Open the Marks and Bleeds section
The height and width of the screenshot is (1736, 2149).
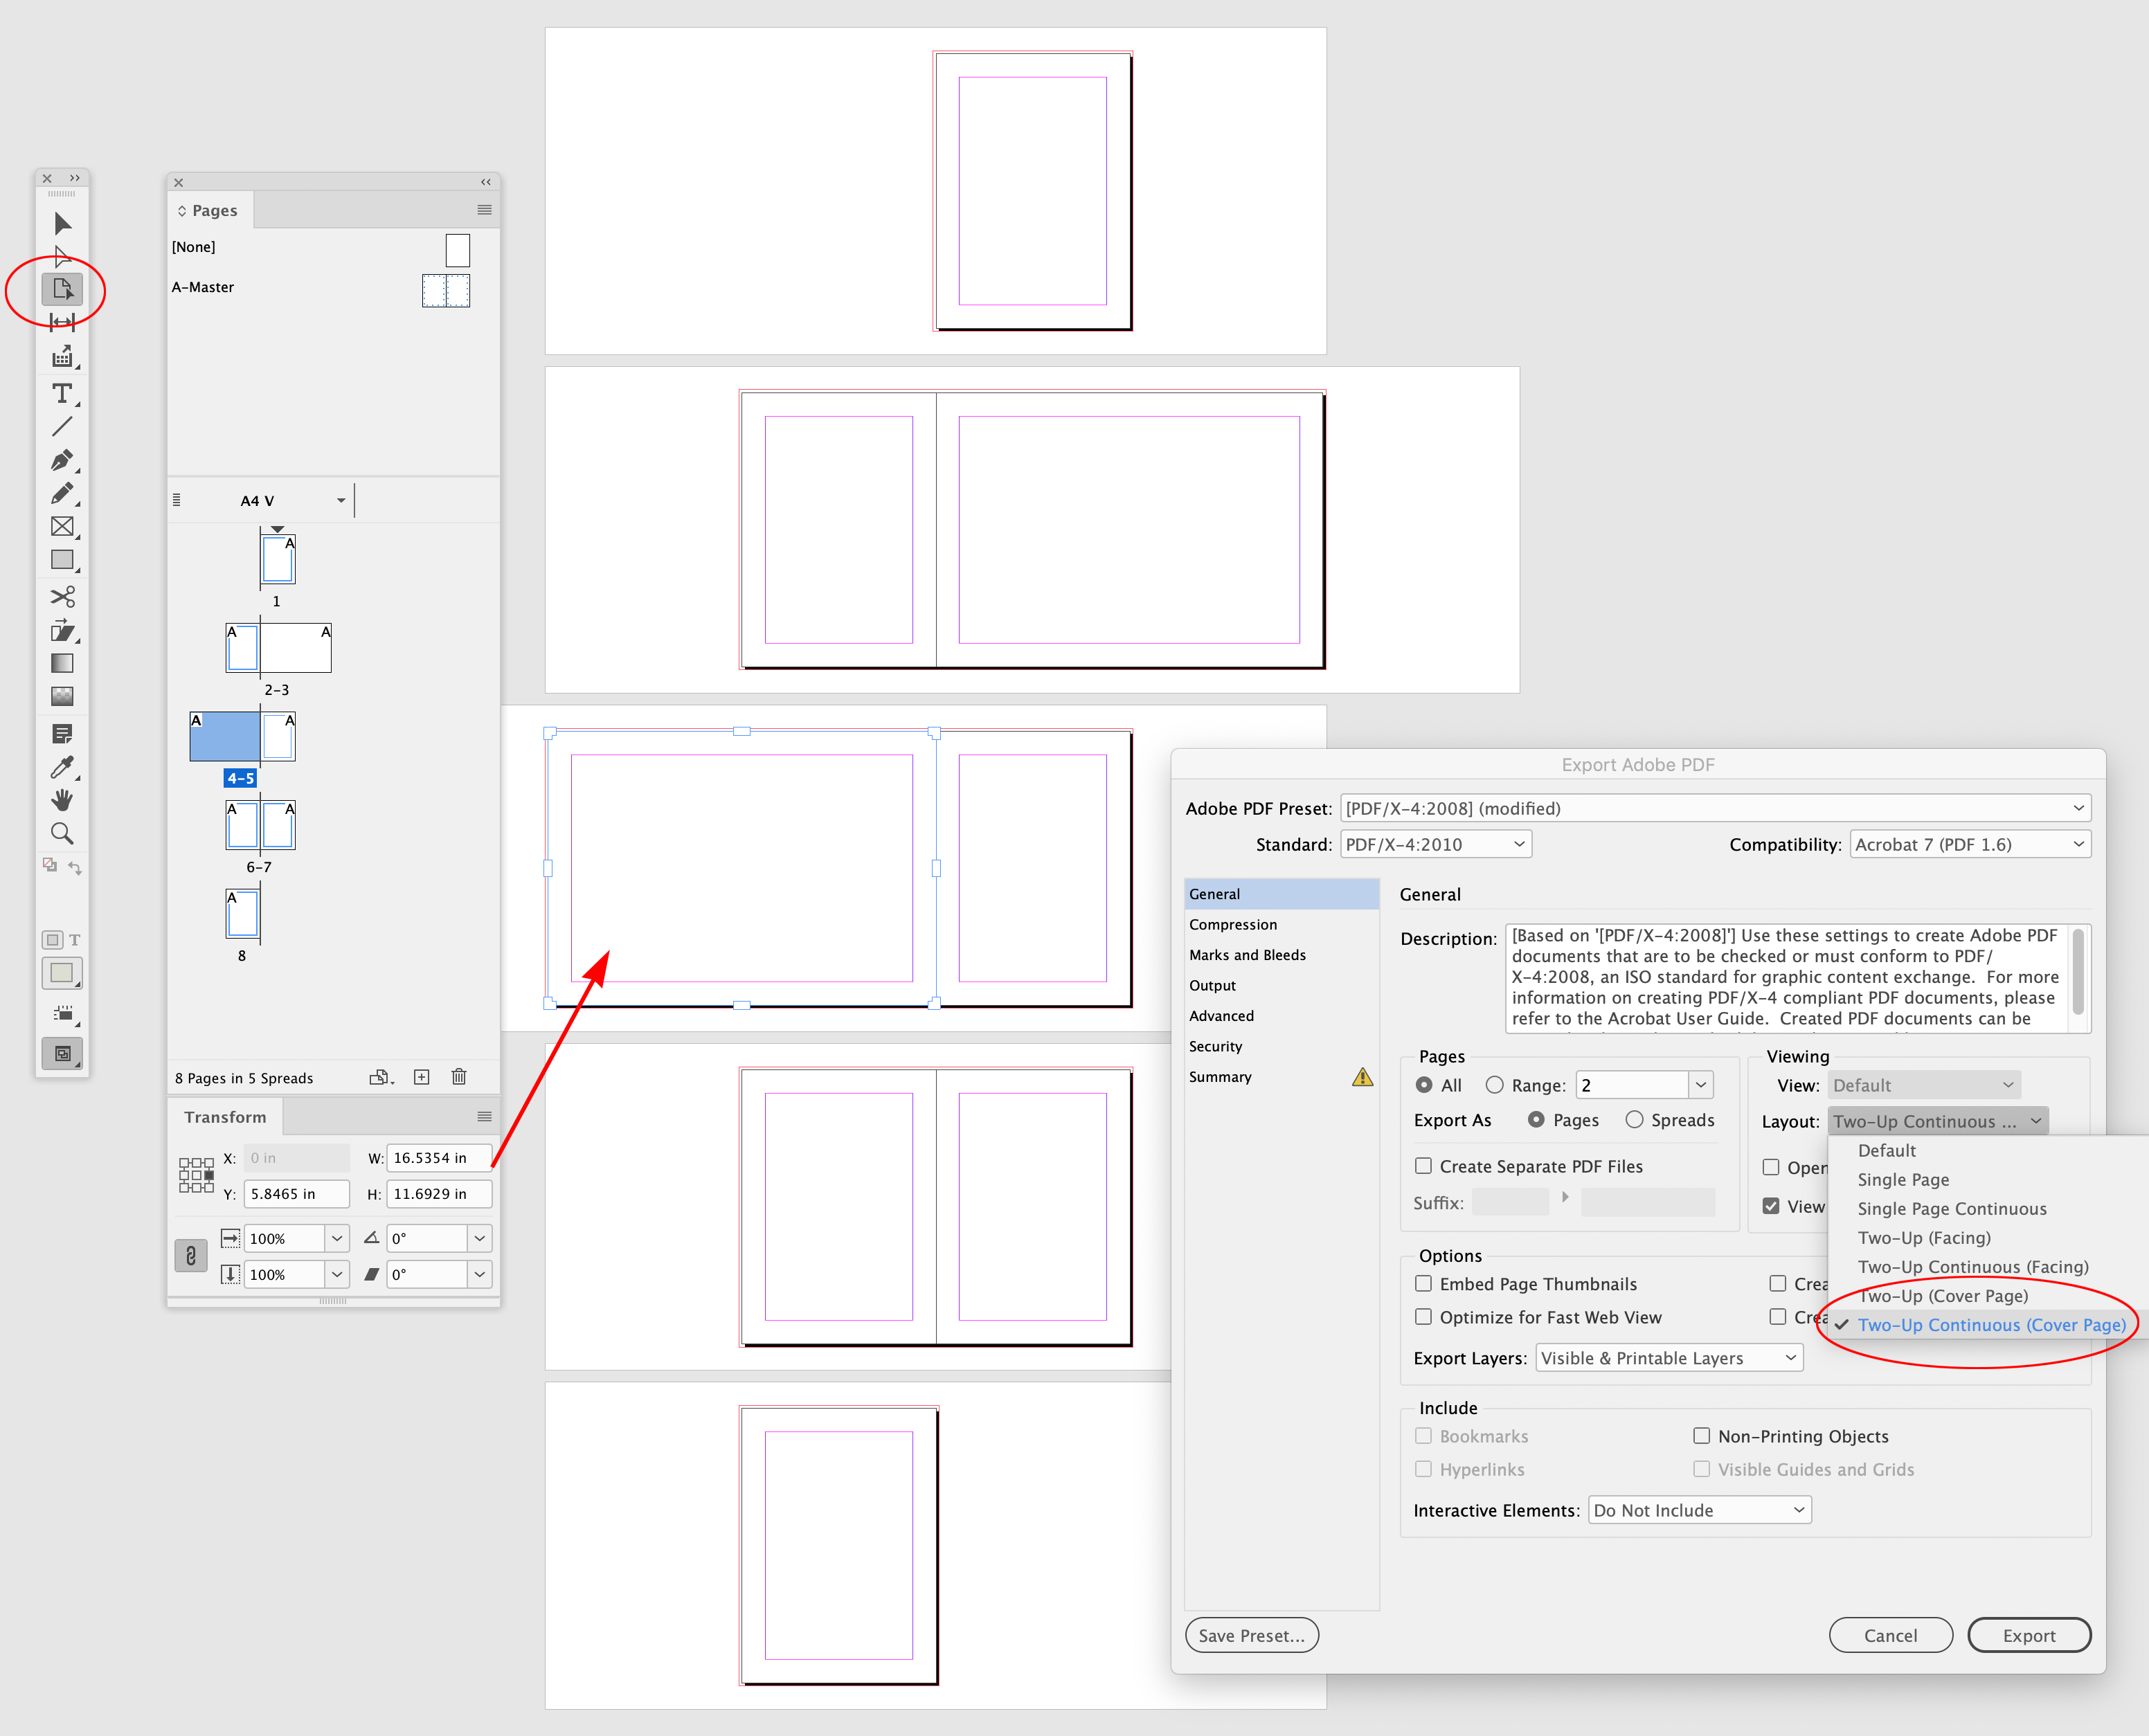pos(1247,955)
